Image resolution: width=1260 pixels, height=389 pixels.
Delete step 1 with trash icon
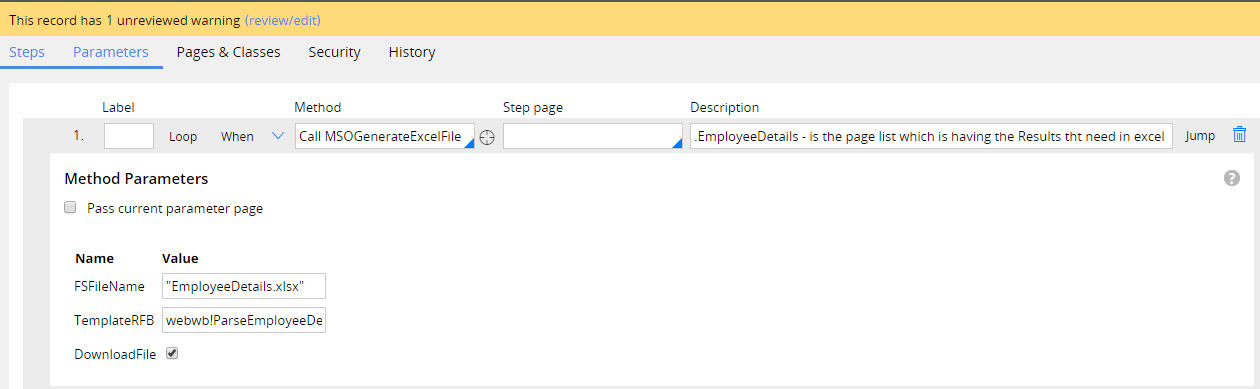[1239, 135]
